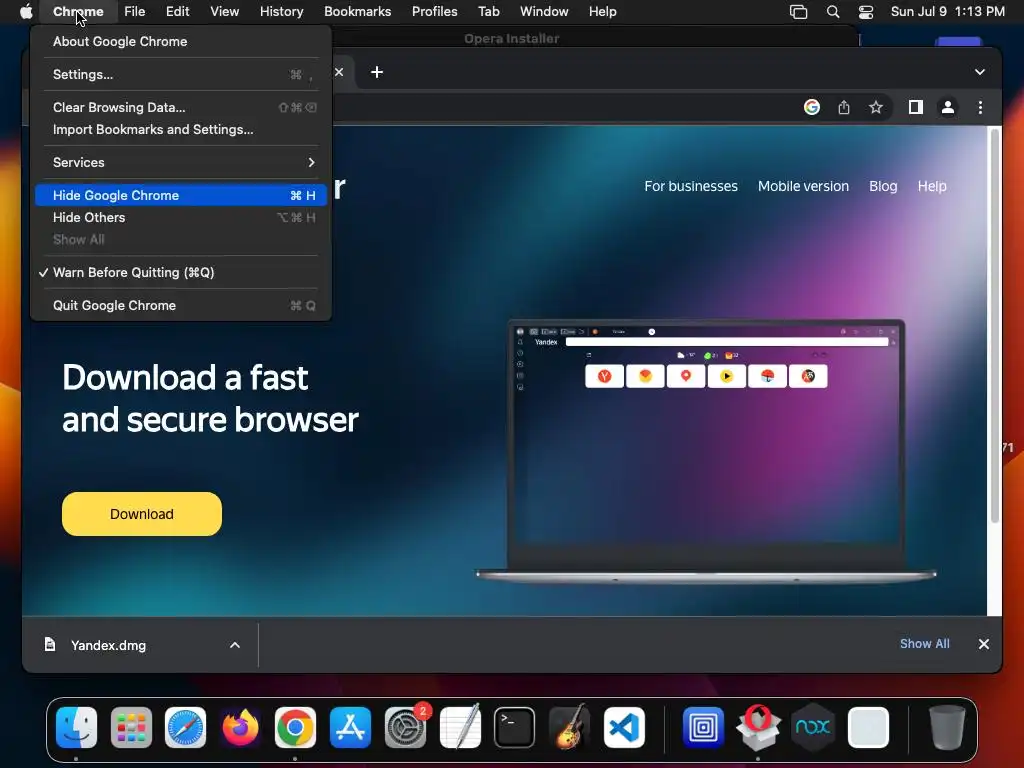The image size is (1024, 768).
Task: Close the downloads bar
Action: [984, 644]
